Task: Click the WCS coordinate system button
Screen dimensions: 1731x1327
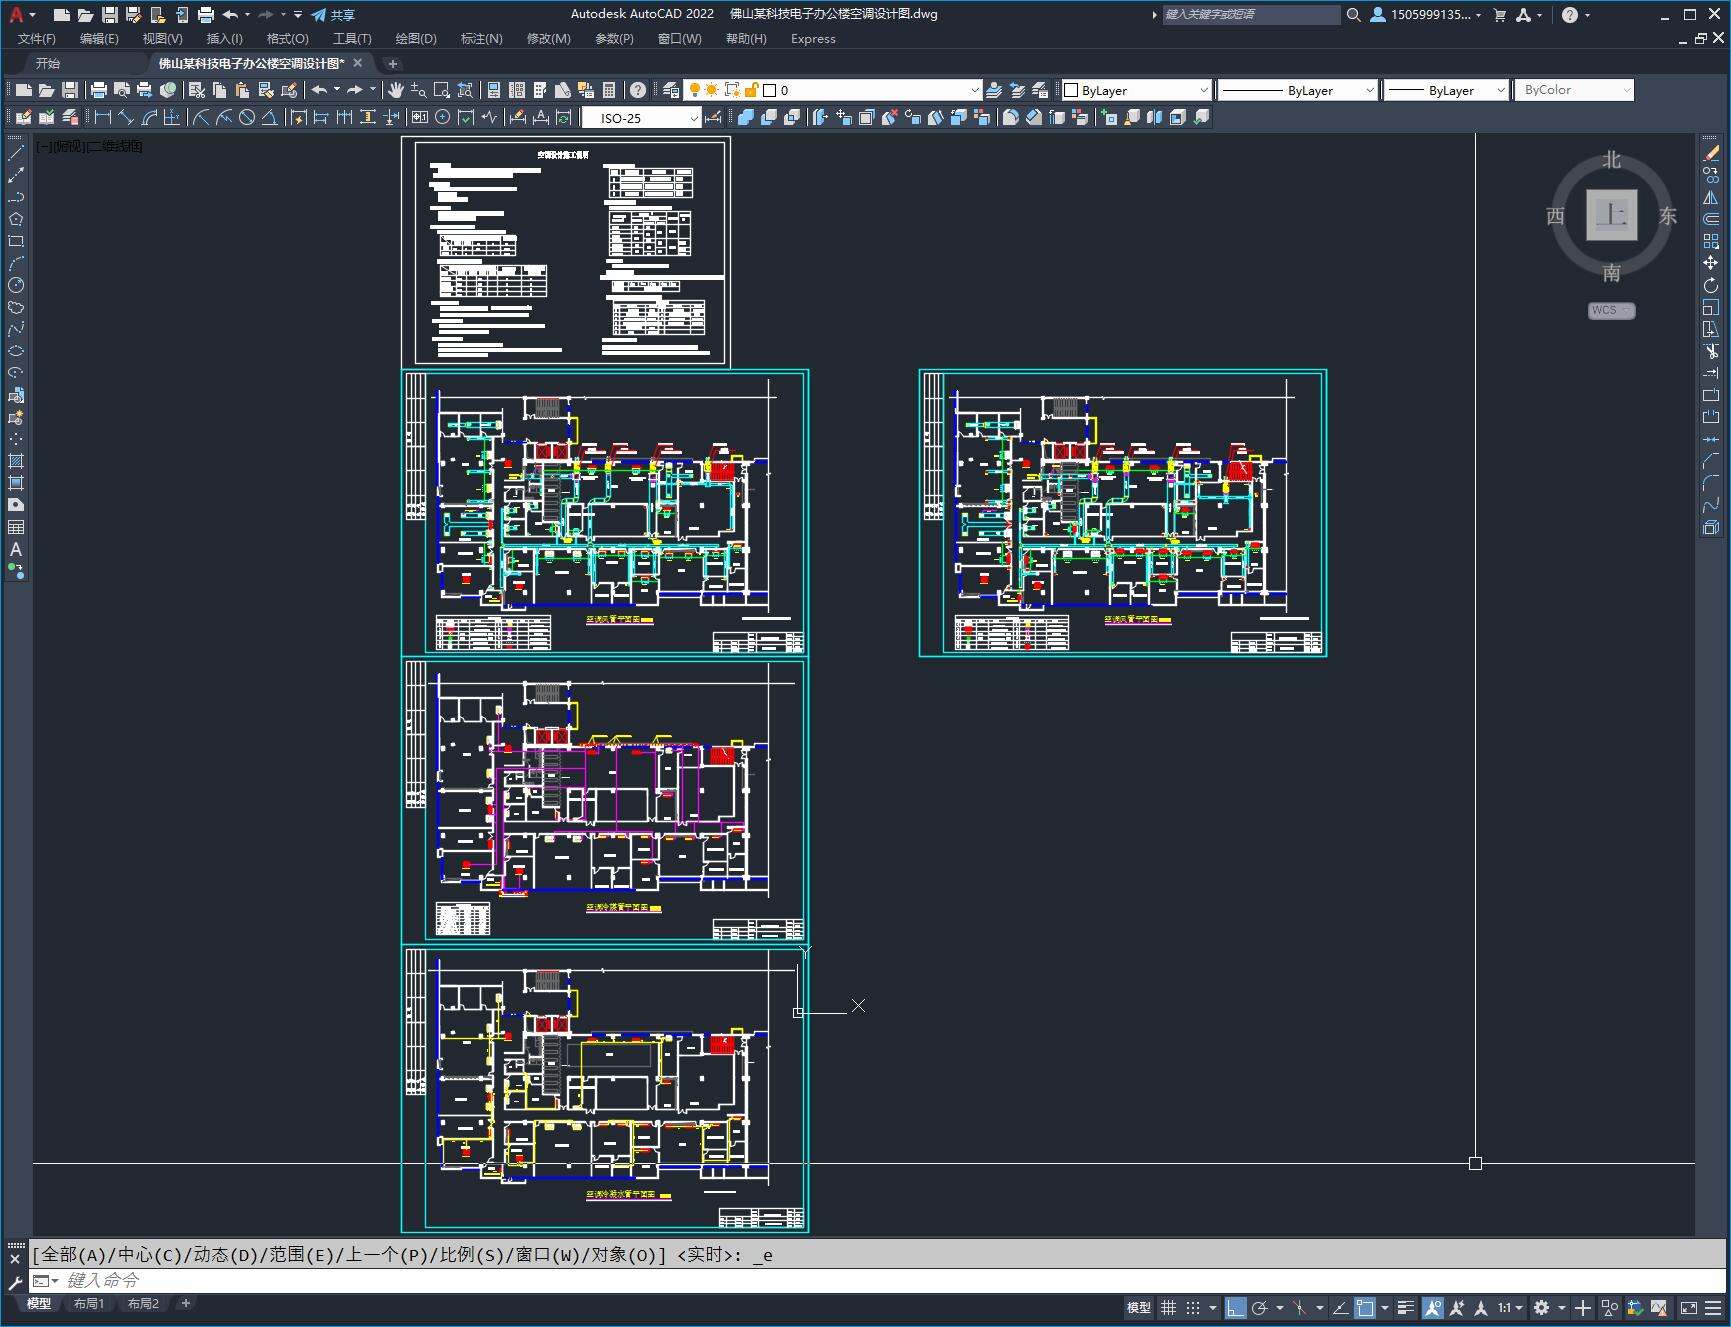Action: pyautogui.click(x=1611, y=310)
